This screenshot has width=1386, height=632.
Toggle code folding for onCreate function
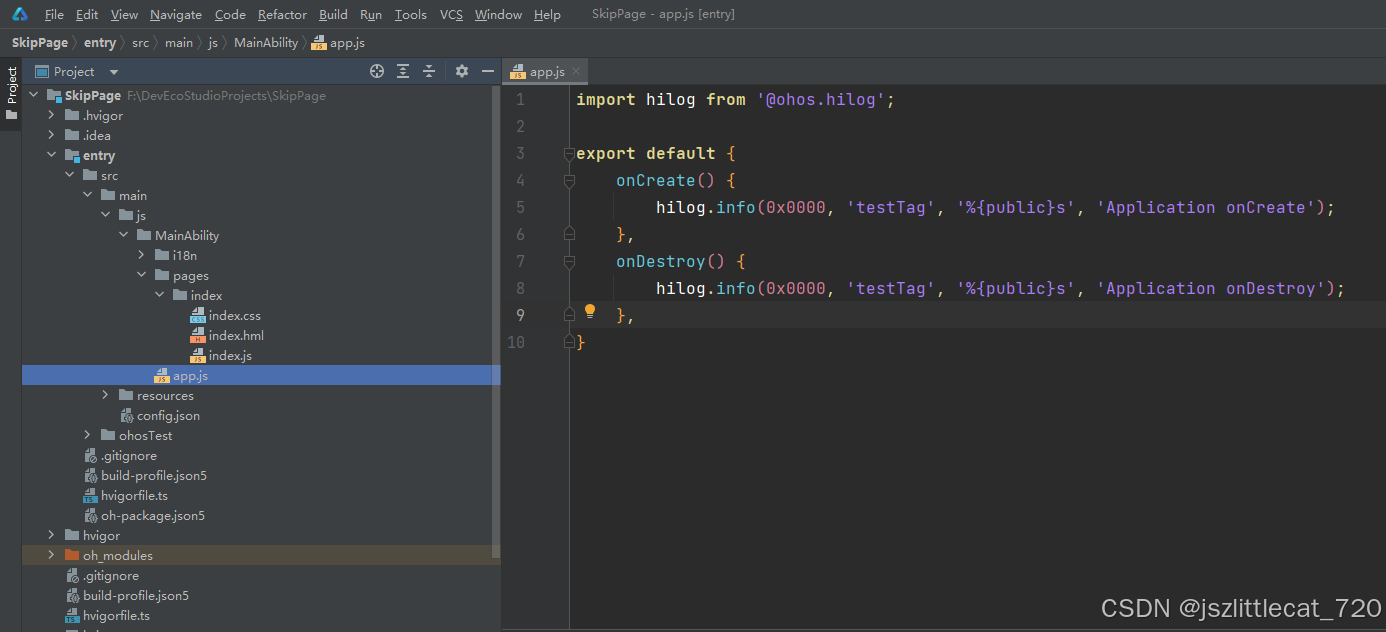point(569,181)
